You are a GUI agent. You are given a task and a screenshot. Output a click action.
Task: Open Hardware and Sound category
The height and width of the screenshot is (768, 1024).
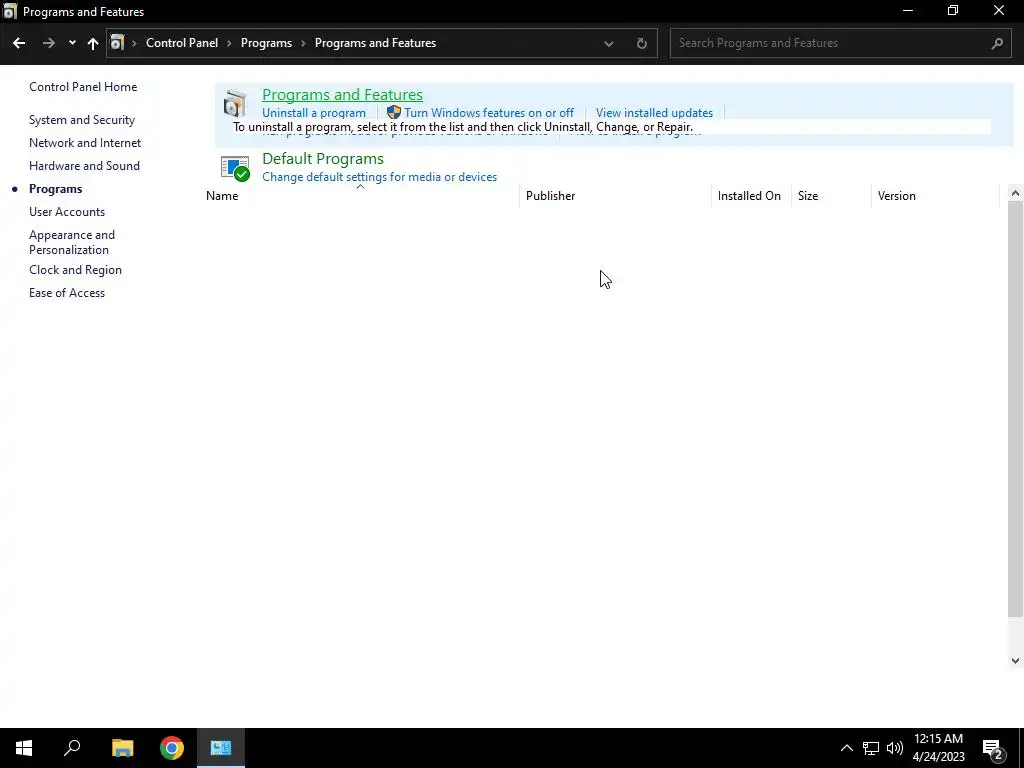click(x=84, y=166)
